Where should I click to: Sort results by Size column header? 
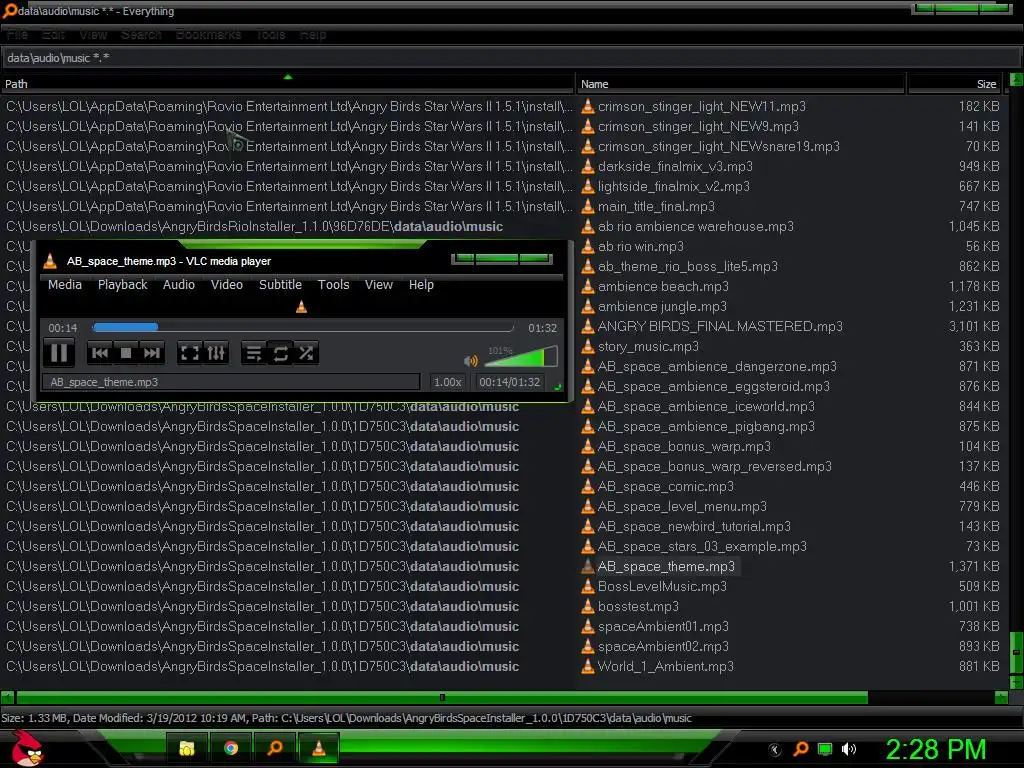[x=956, y=84]
